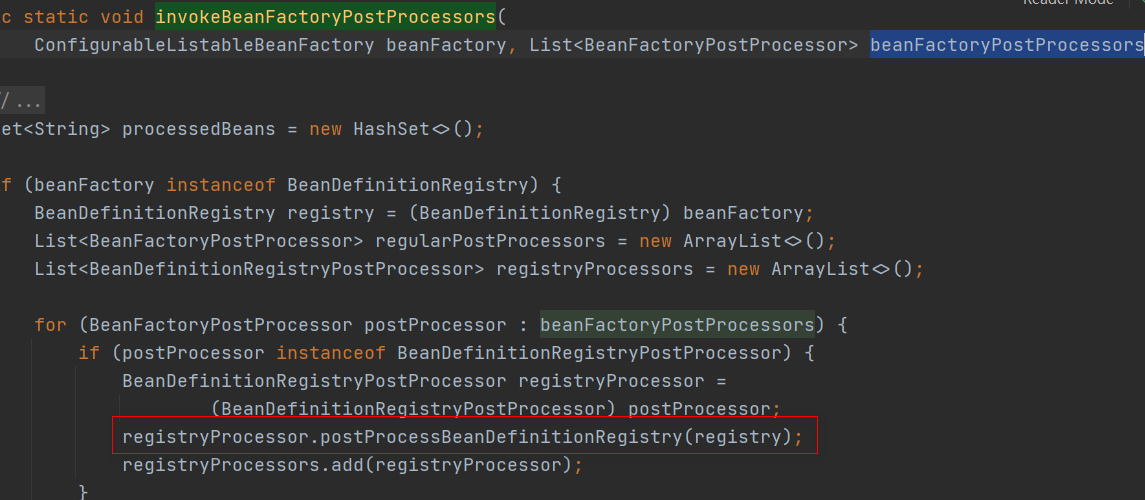
Task: Click the selected beanFactoryPostProcessors parameter in signature
Action: coord(1007,45)
